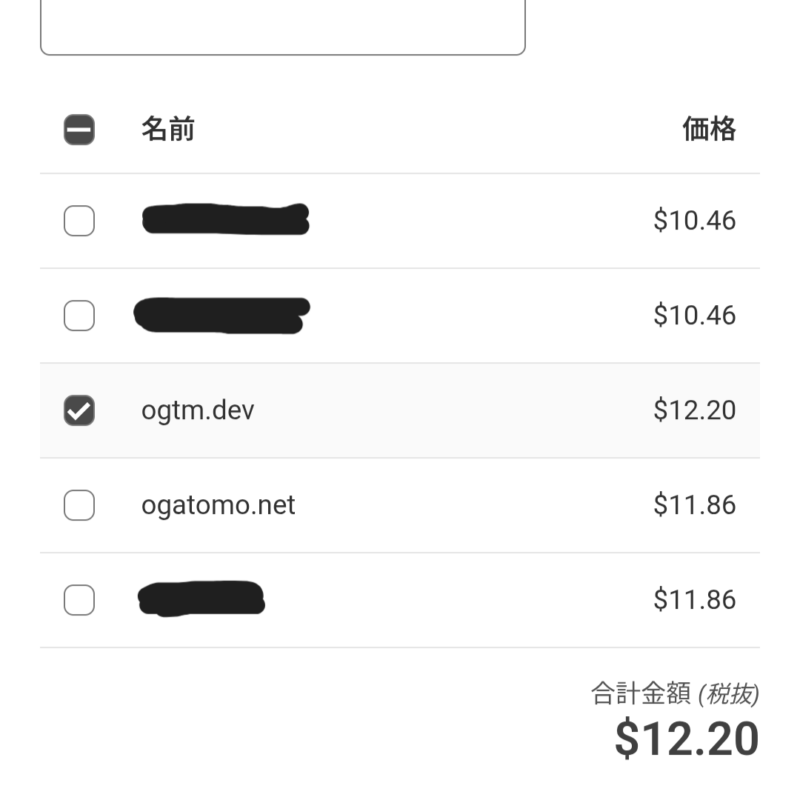This screenshot has height=800, width=800.
Task: Click the 価格 column header
Action: coord(709,129)
